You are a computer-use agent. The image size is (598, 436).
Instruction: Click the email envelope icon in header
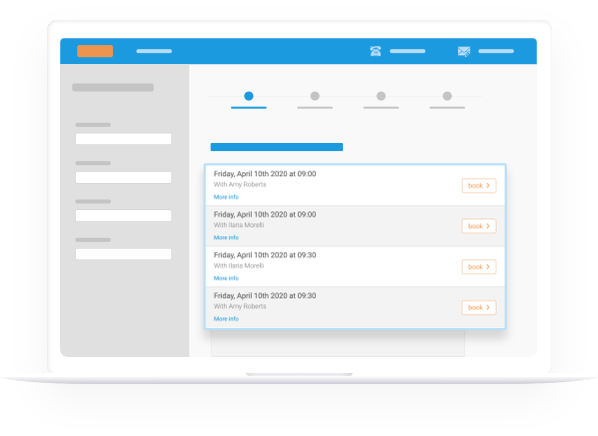point(464,51)
